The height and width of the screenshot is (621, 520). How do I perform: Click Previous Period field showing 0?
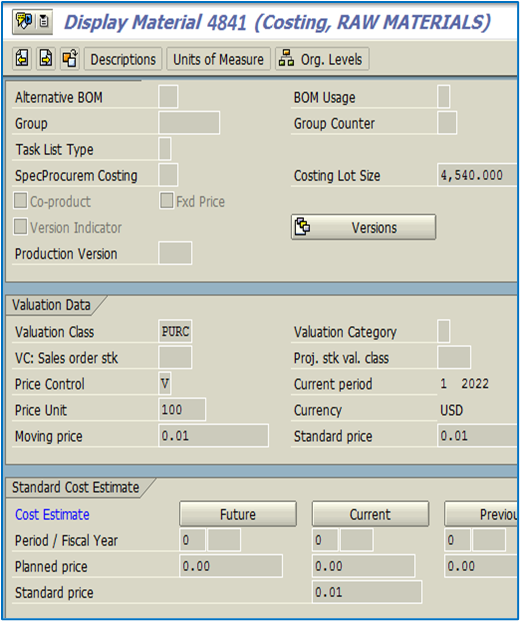457,540
